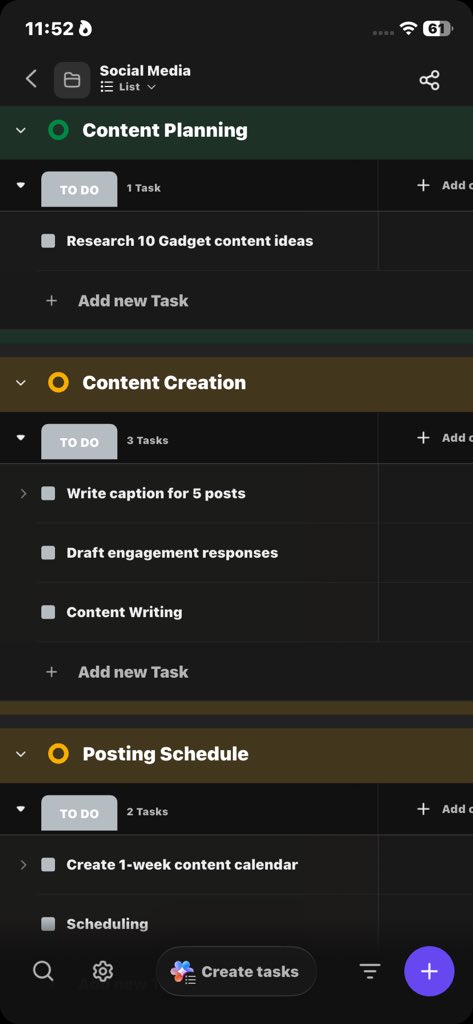Click the 3 Tasks count label

(148, 441)
